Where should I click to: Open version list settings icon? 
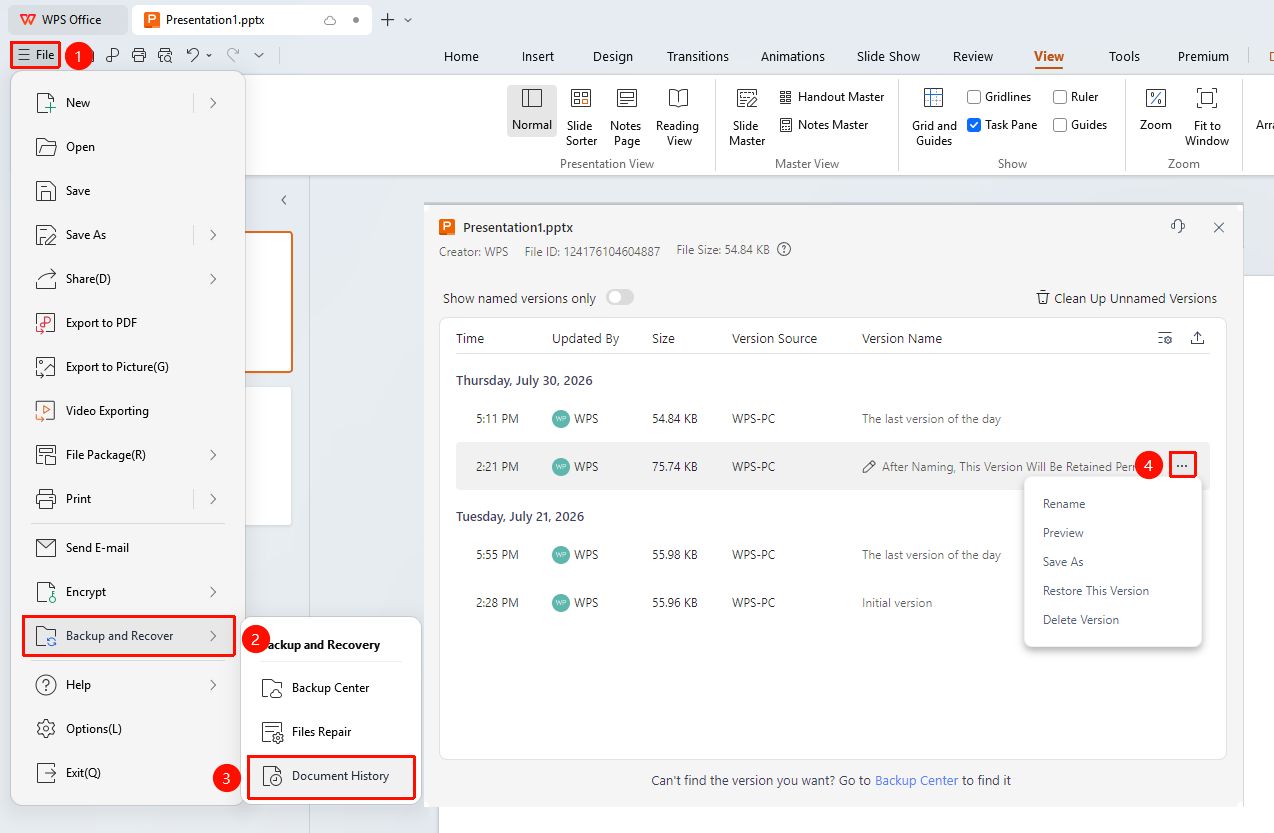point(1165,338)
